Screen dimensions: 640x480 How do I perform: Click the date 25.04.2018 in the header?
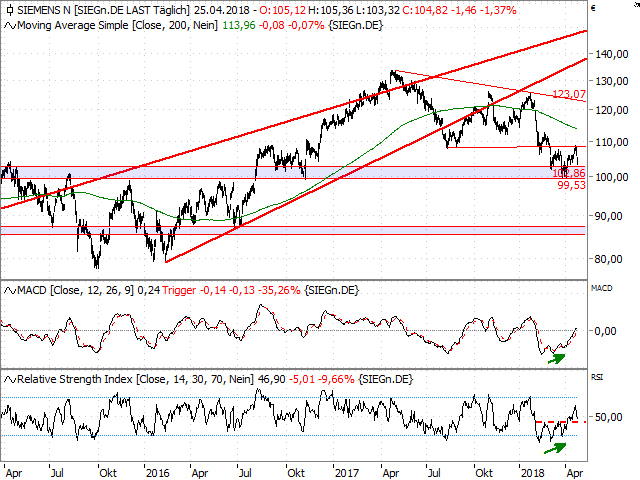221,10
